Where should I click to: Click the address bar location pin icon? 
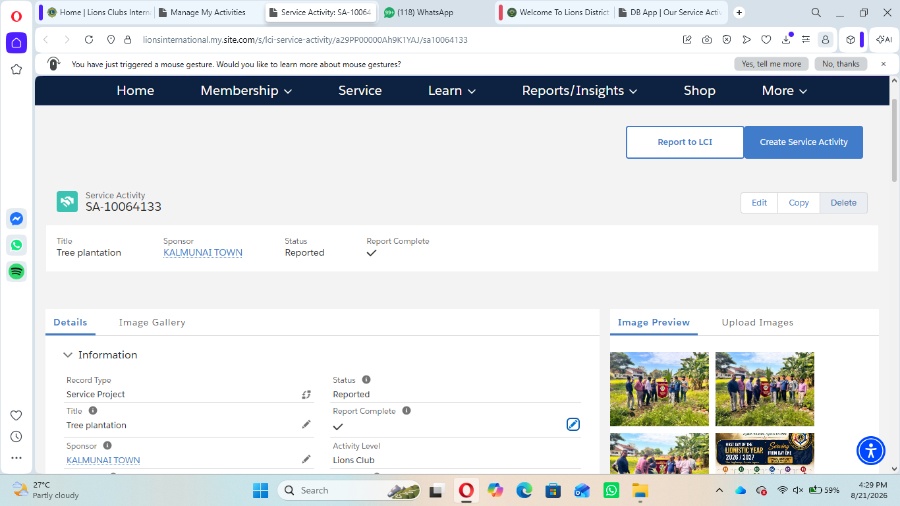coord(111,40)
